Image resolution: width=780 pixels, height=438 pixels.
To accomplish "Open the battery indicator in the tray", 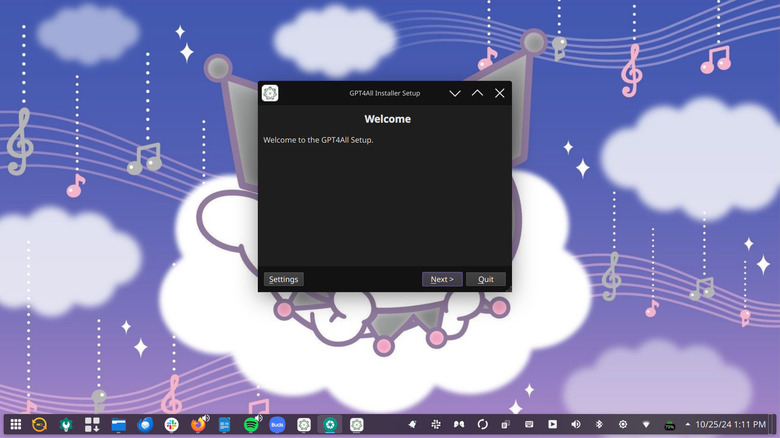I will click(x=669, y=425).
